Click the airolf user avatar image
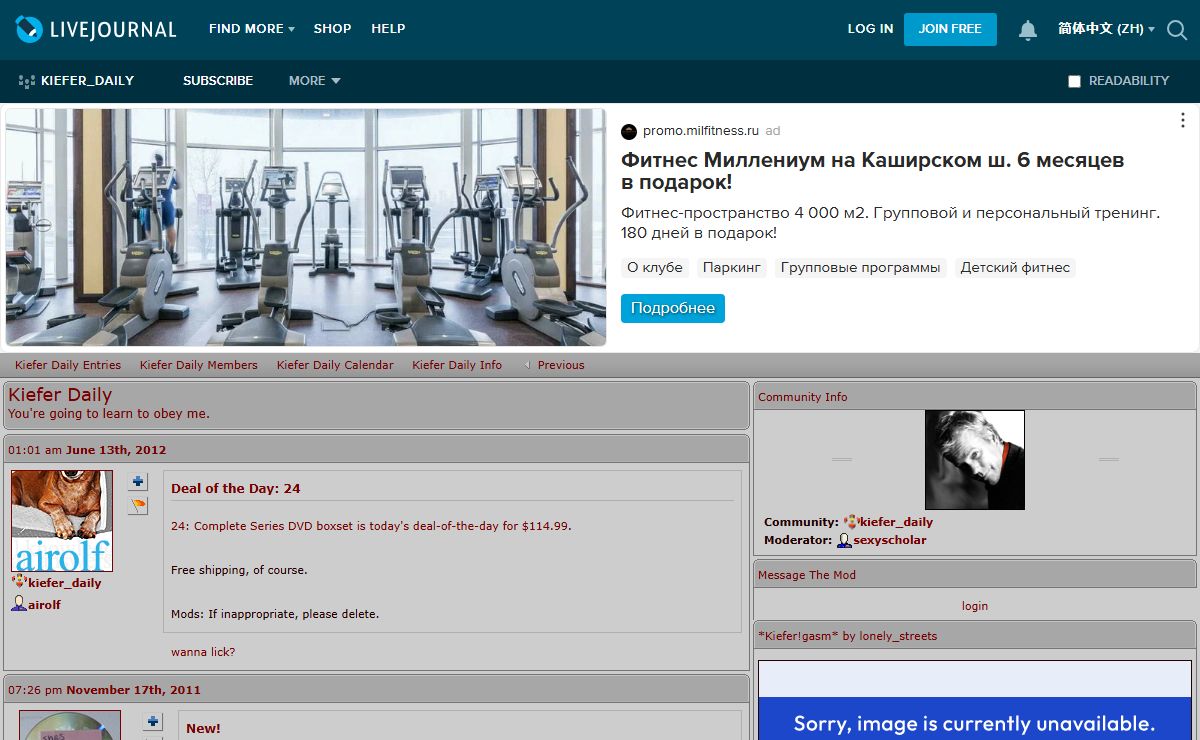 [62, 521]
